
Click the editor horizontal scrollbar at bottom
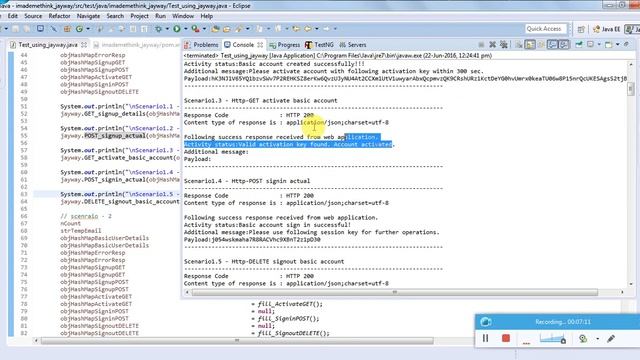237,340
